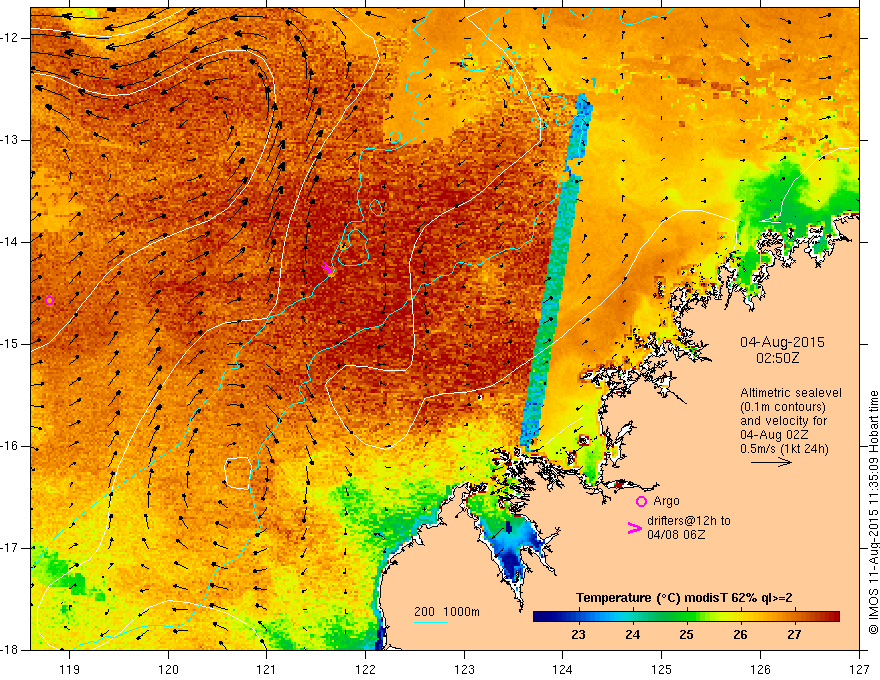Click the longitude label 119
The height and width of the screenshot is (680, 880).
coord(70,669)
